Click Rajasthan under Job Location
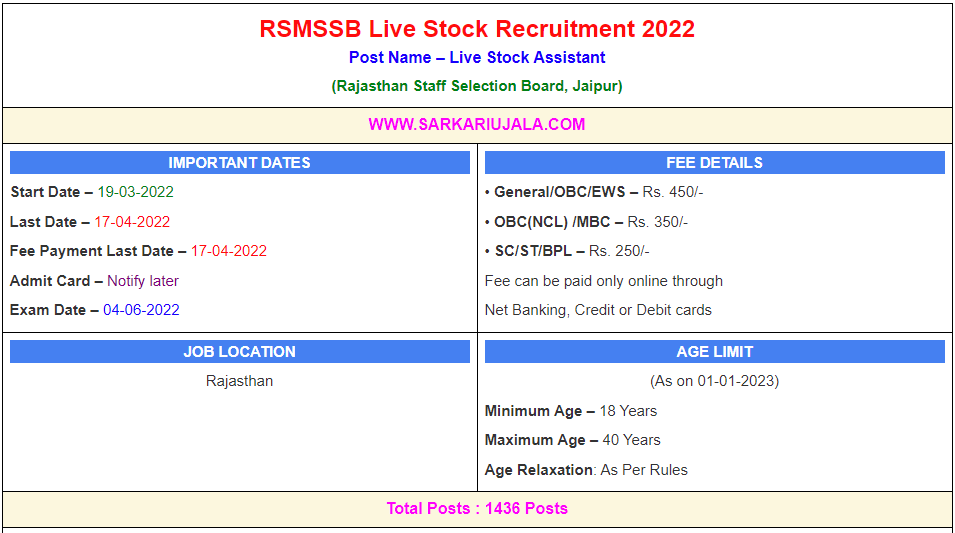Image resolution: width=955 pixels, height=533 pixels. 239,381
